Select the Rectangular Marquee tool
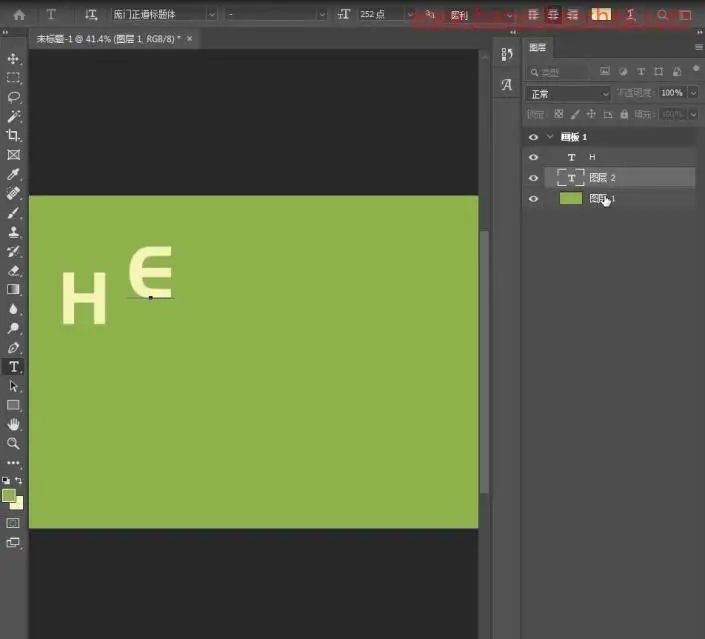This screenshot has height=639, width=705. click(13, 78)
